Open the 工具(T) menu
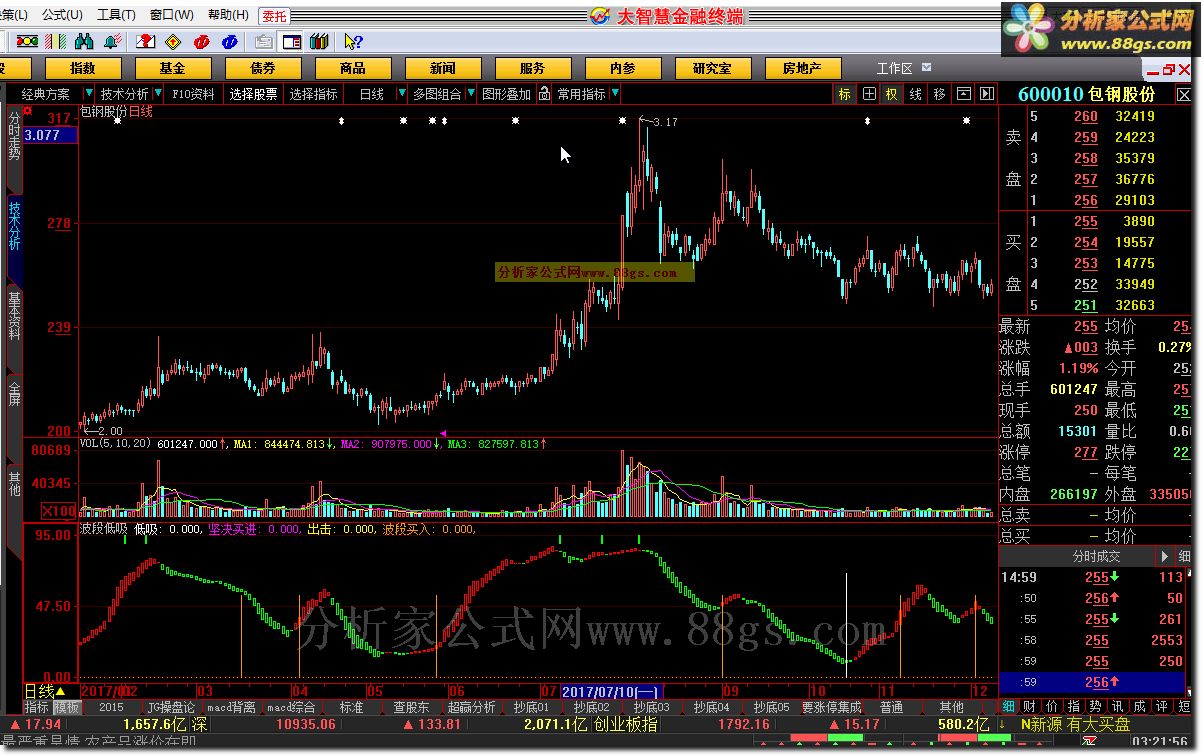The image size is (1203, 756). 116,15
